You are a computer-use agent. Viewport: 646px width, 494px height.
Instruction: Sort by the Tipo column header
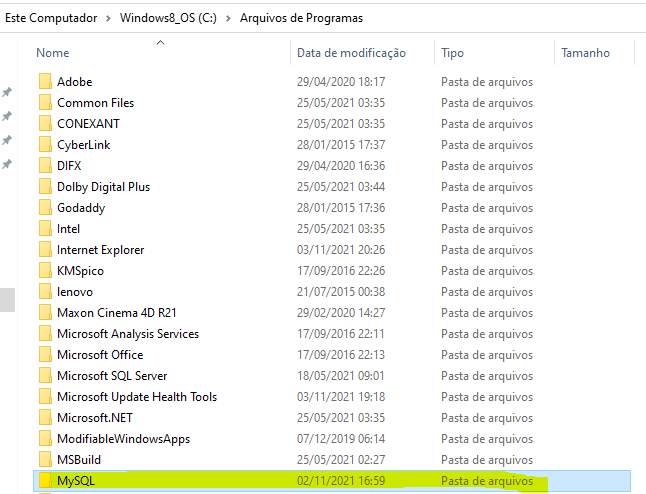452,53
